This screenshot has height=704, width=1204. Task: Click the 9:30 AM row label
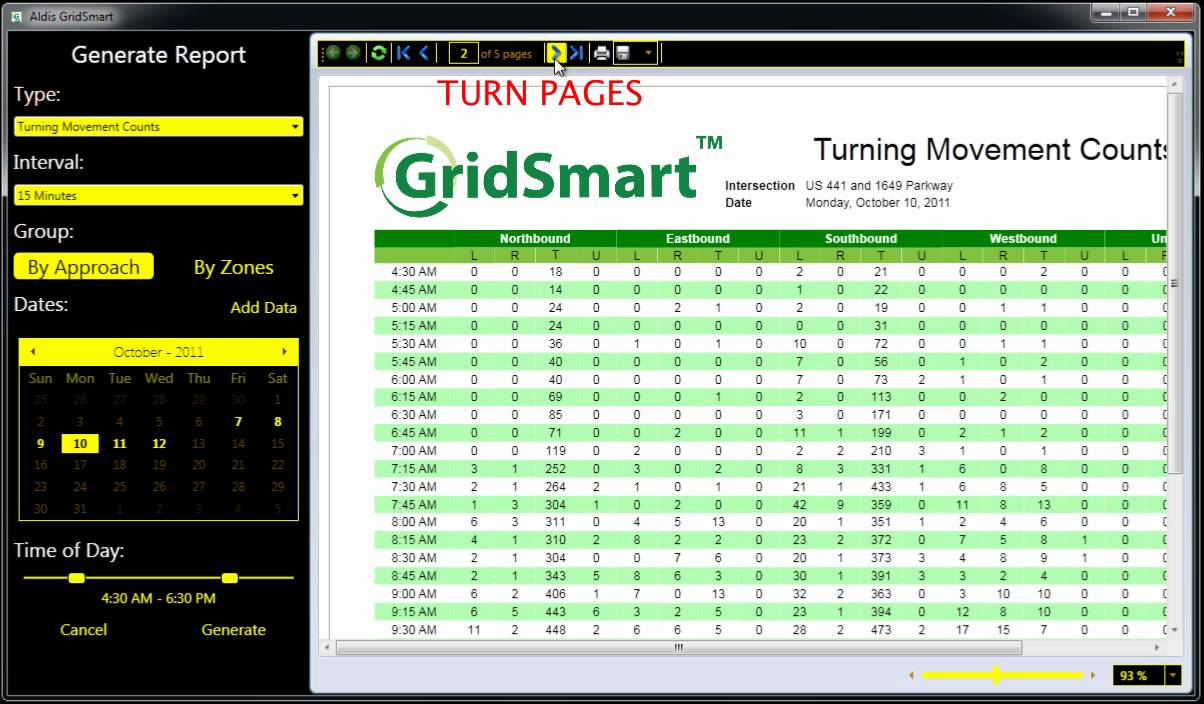414,630
